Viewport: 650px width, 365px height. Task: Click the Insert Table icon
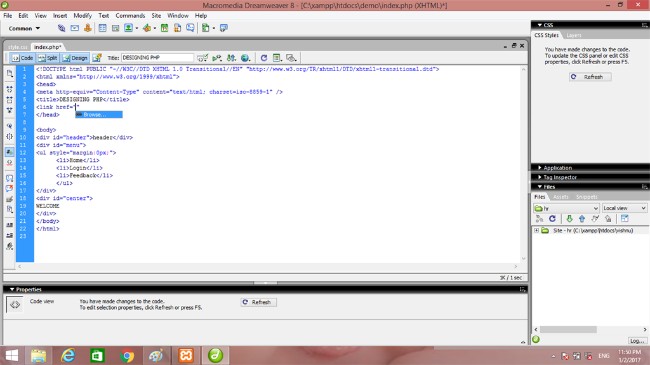[102, 28]
